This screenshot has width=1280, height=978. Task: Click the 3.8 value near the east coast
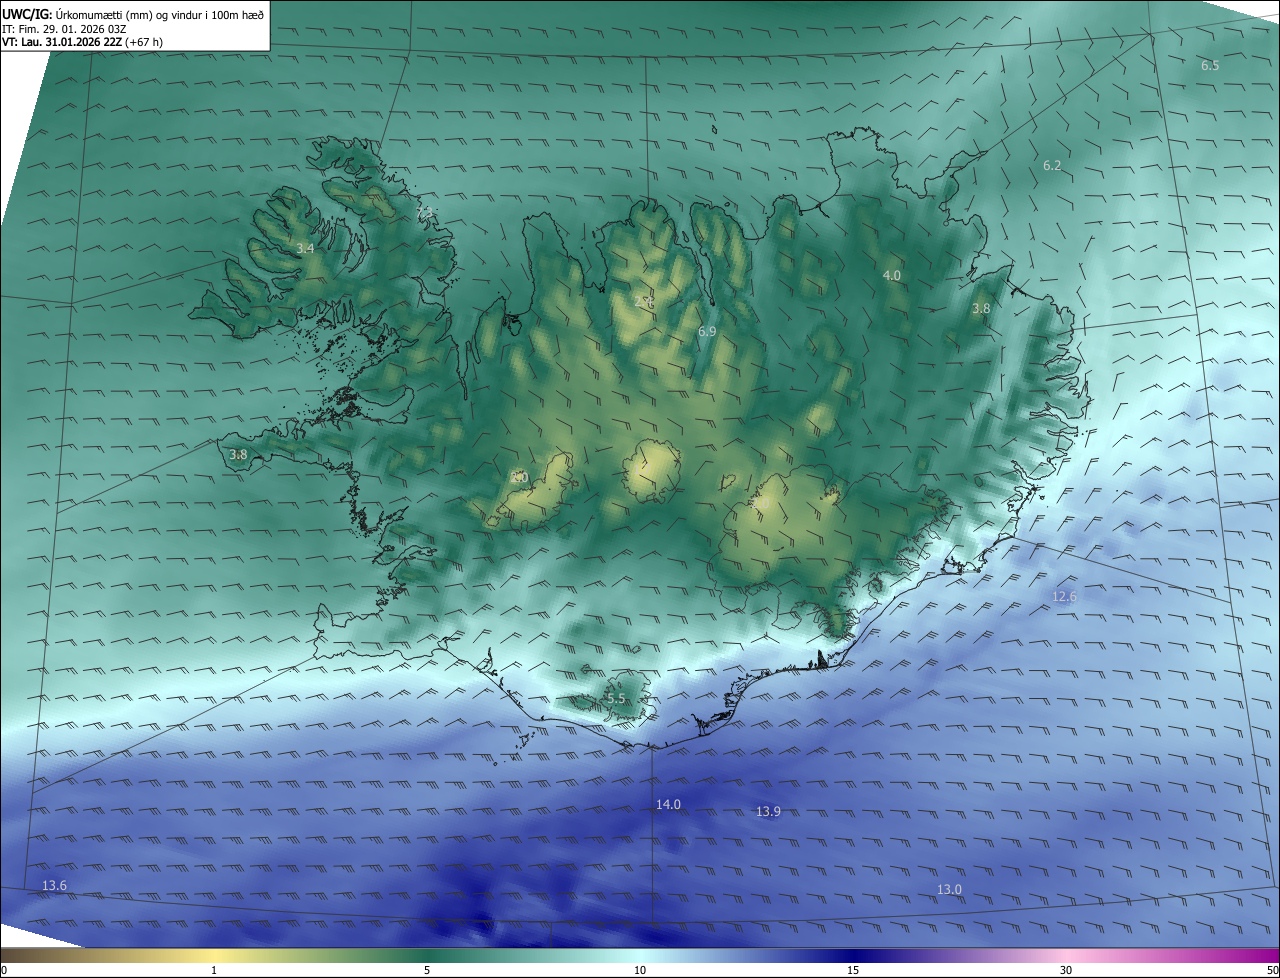pos(981,309)
